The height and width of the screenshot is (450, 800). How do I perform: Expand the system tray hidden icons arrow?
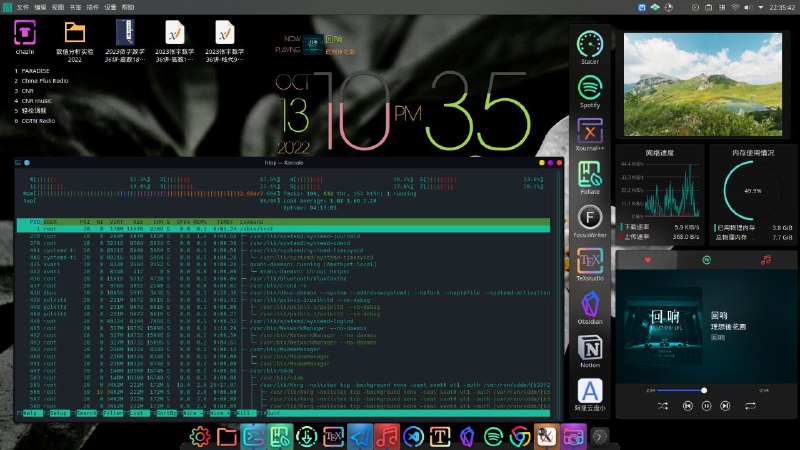(x=761, y=7)
